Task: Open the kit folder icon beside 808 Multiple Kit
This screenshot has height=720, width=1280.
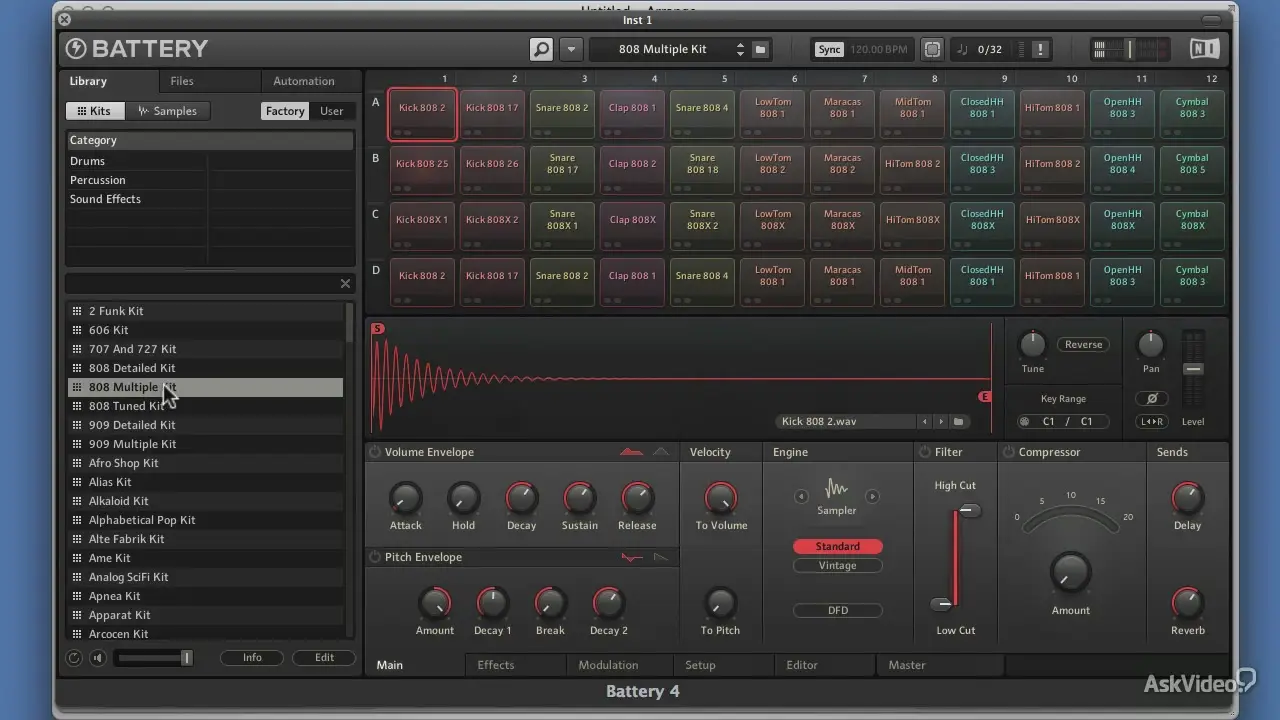Action: [x=760, y=49]
